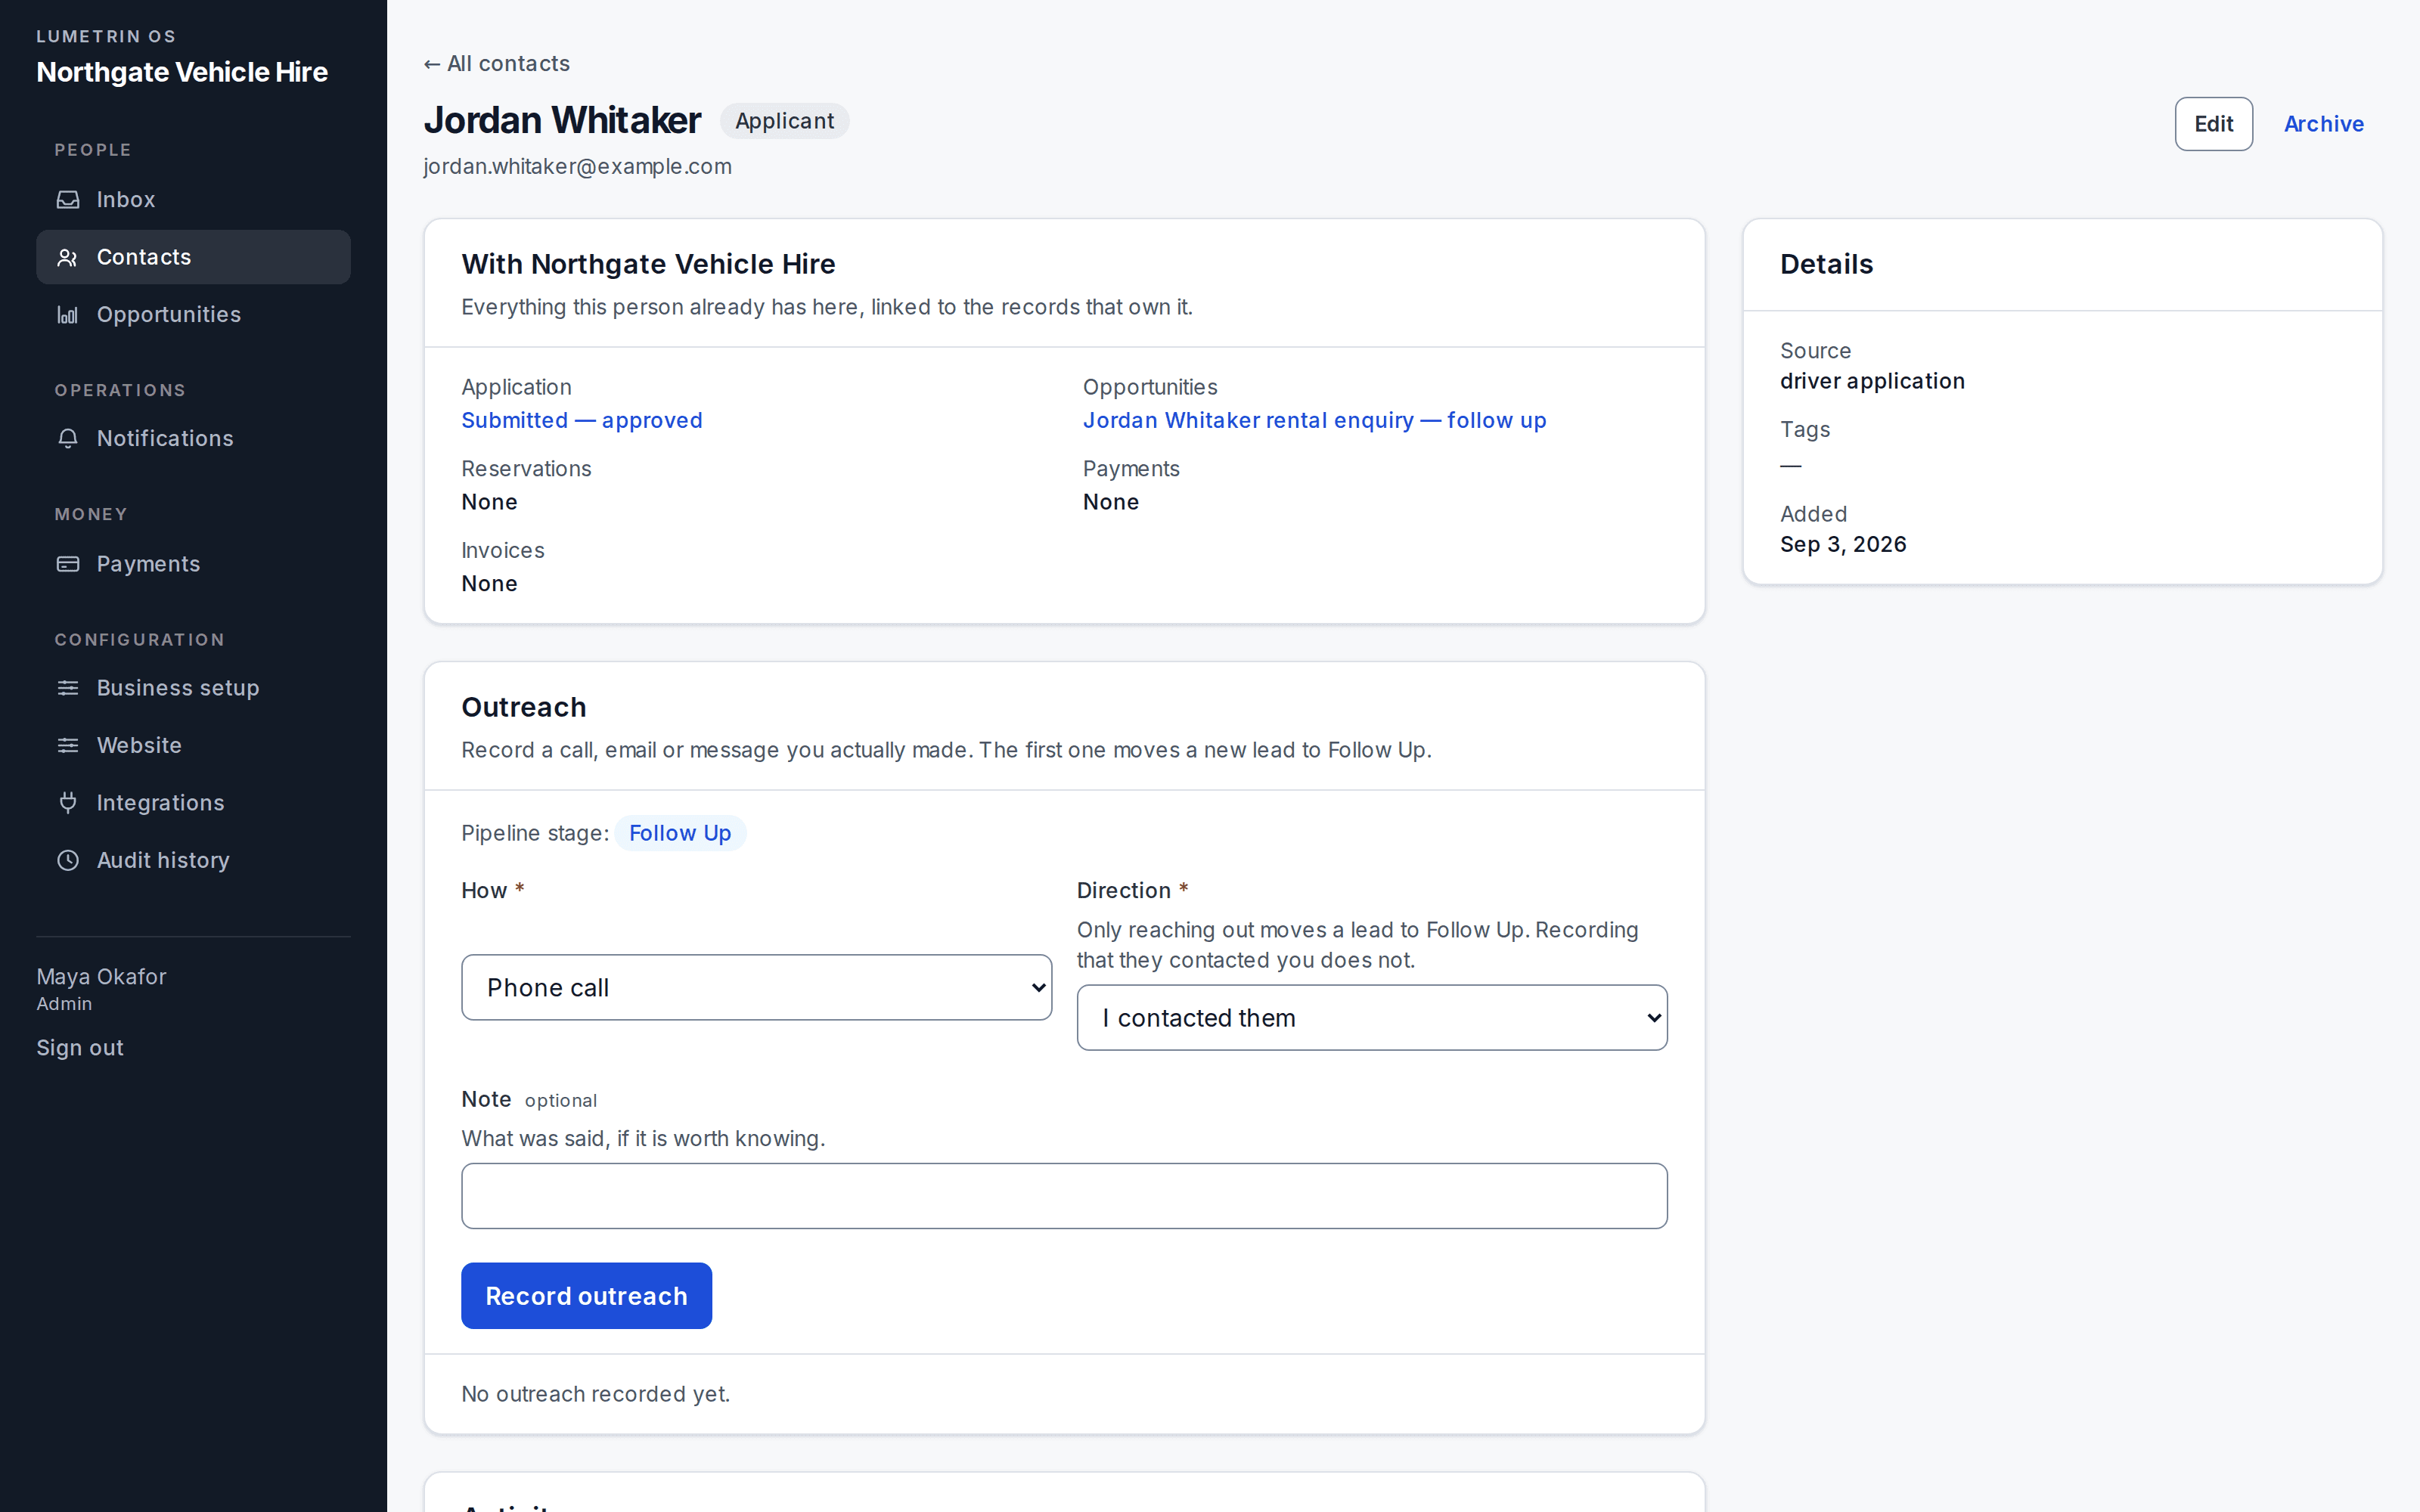Open the Inbox menu item
The height and width of the screenshot is (1512, 2420).
coord(193,200)
